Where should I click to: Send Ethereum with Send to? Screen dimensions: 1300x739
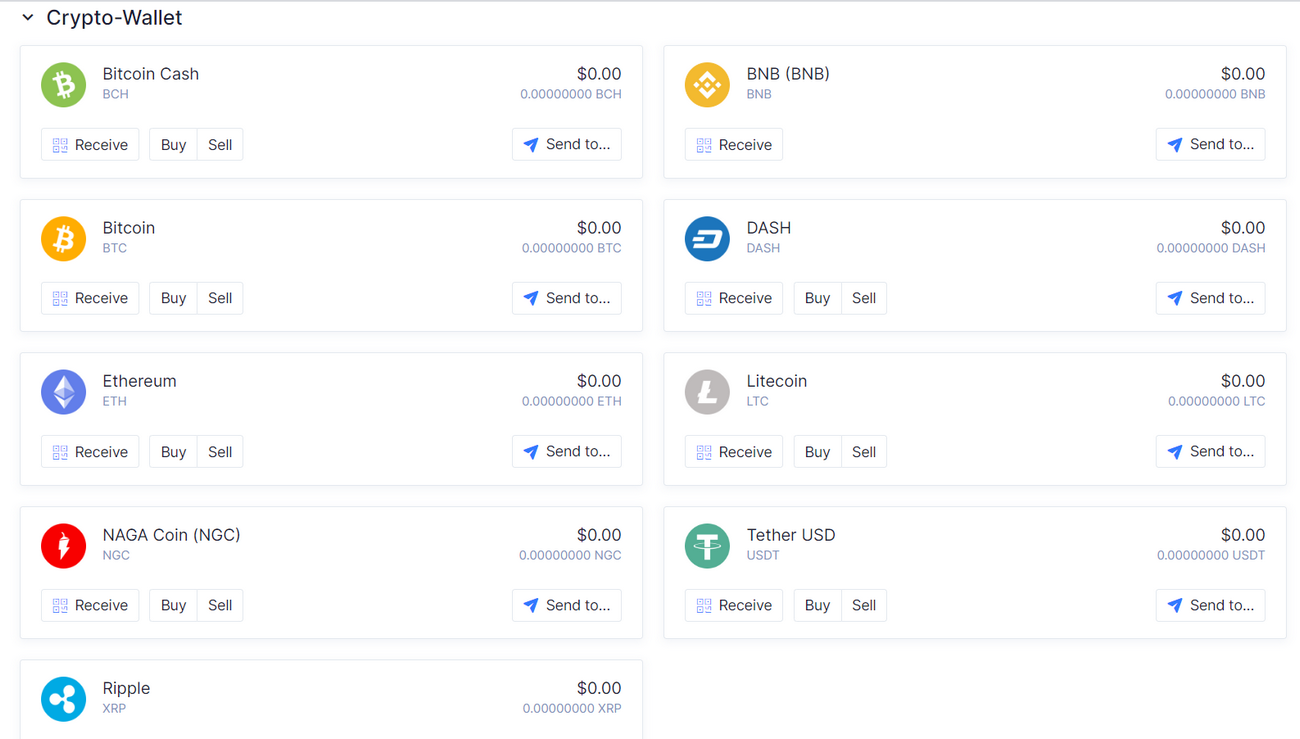pyautogui.click(x=567, y=452)
